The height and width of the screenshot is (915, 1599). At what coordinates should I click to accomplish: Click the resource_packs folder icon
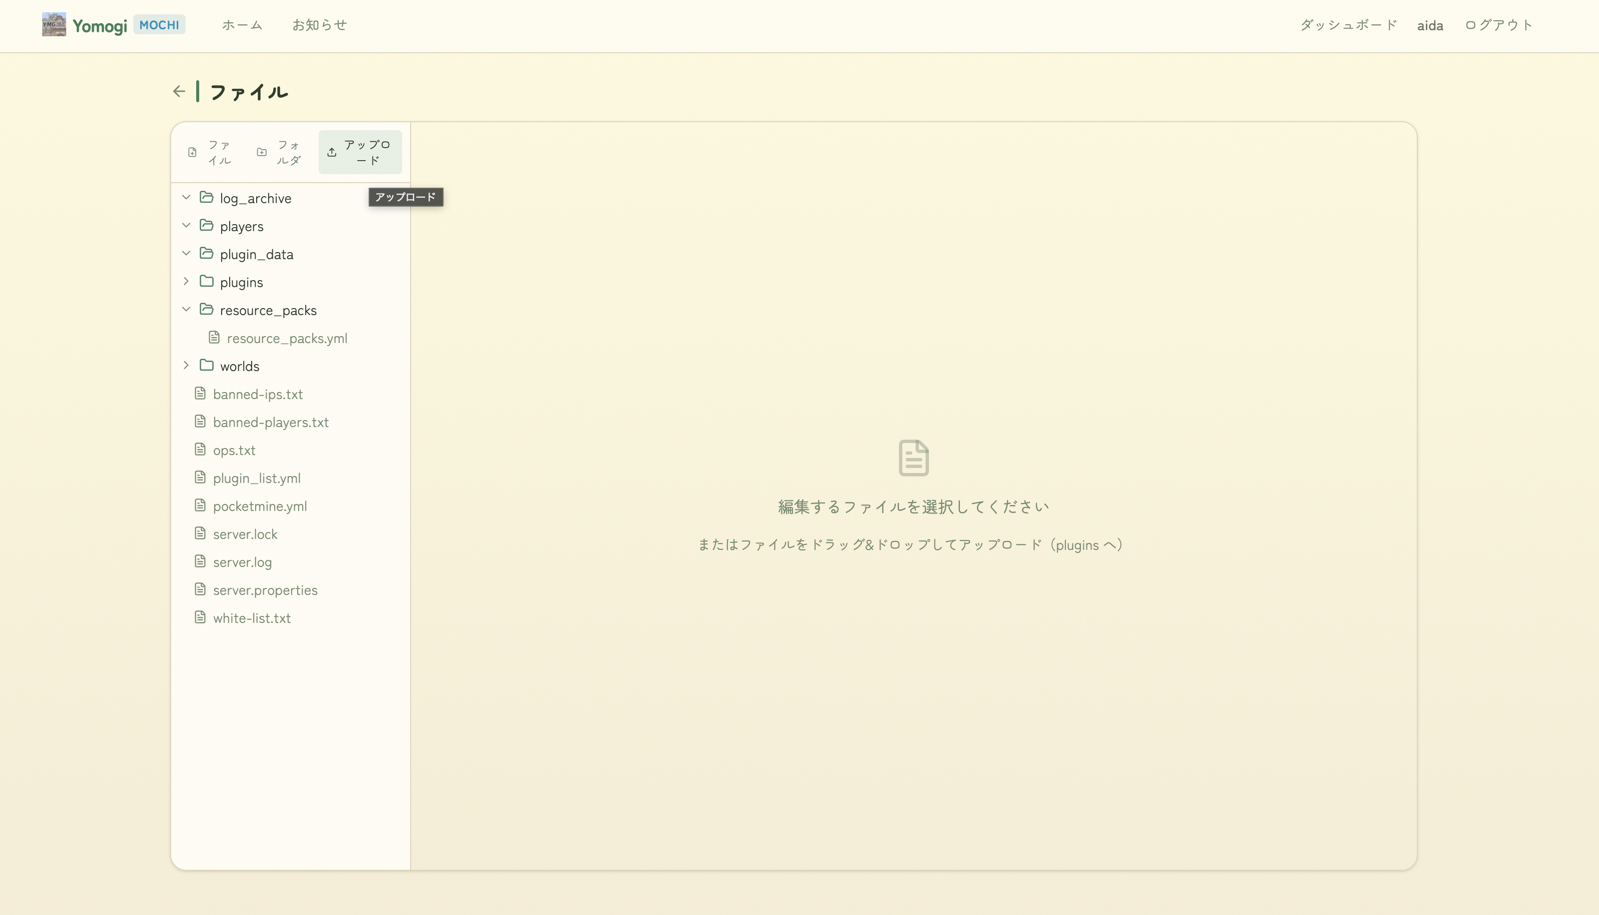pos(207,310)
